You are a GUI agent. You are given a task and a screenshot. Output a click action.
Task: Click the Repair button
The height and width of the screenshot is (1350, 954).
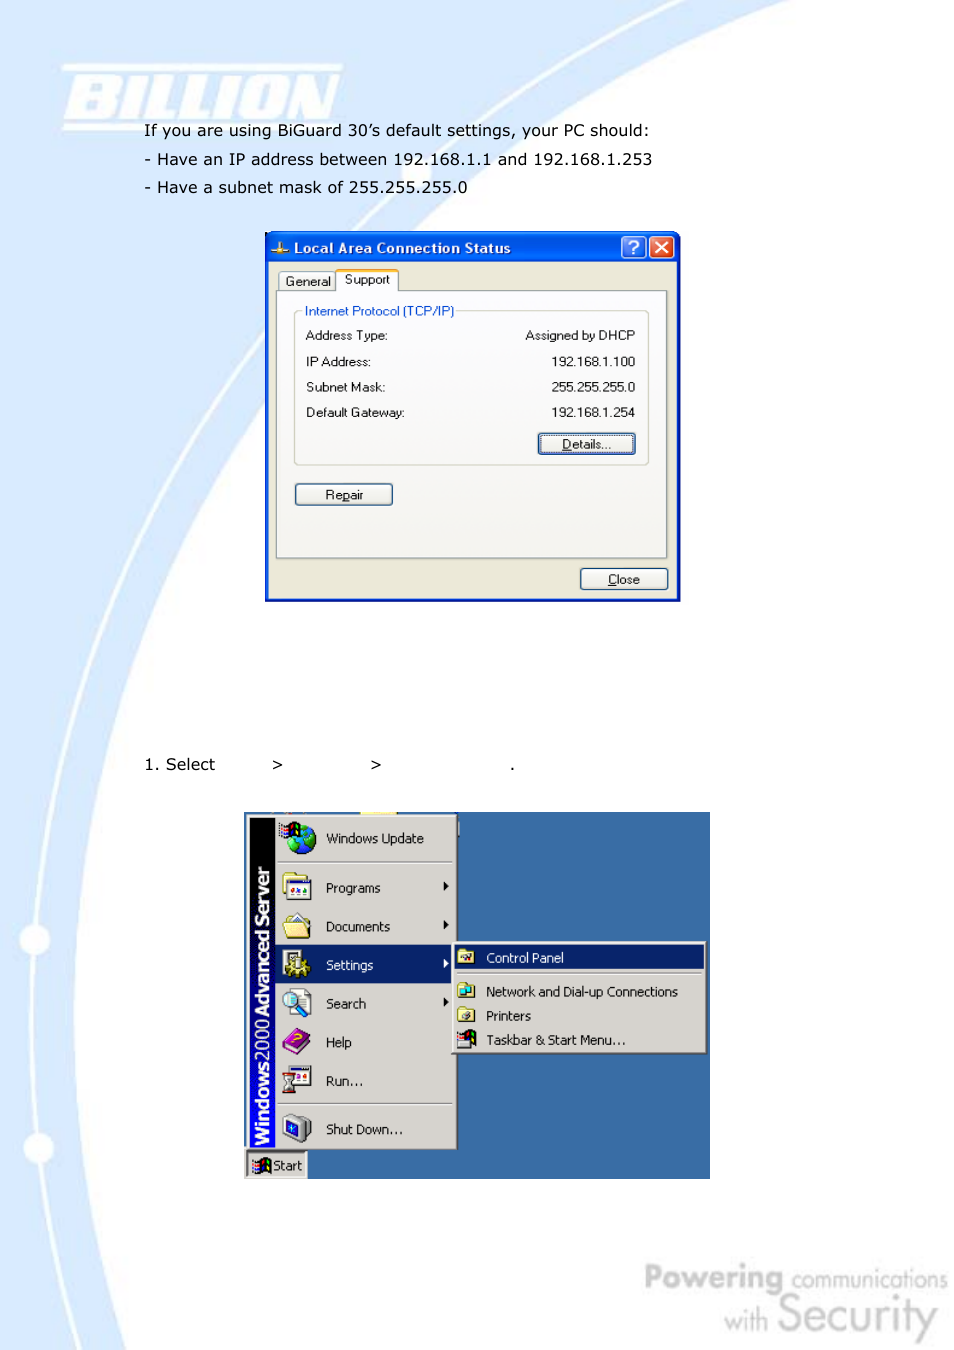coord(343,493)
